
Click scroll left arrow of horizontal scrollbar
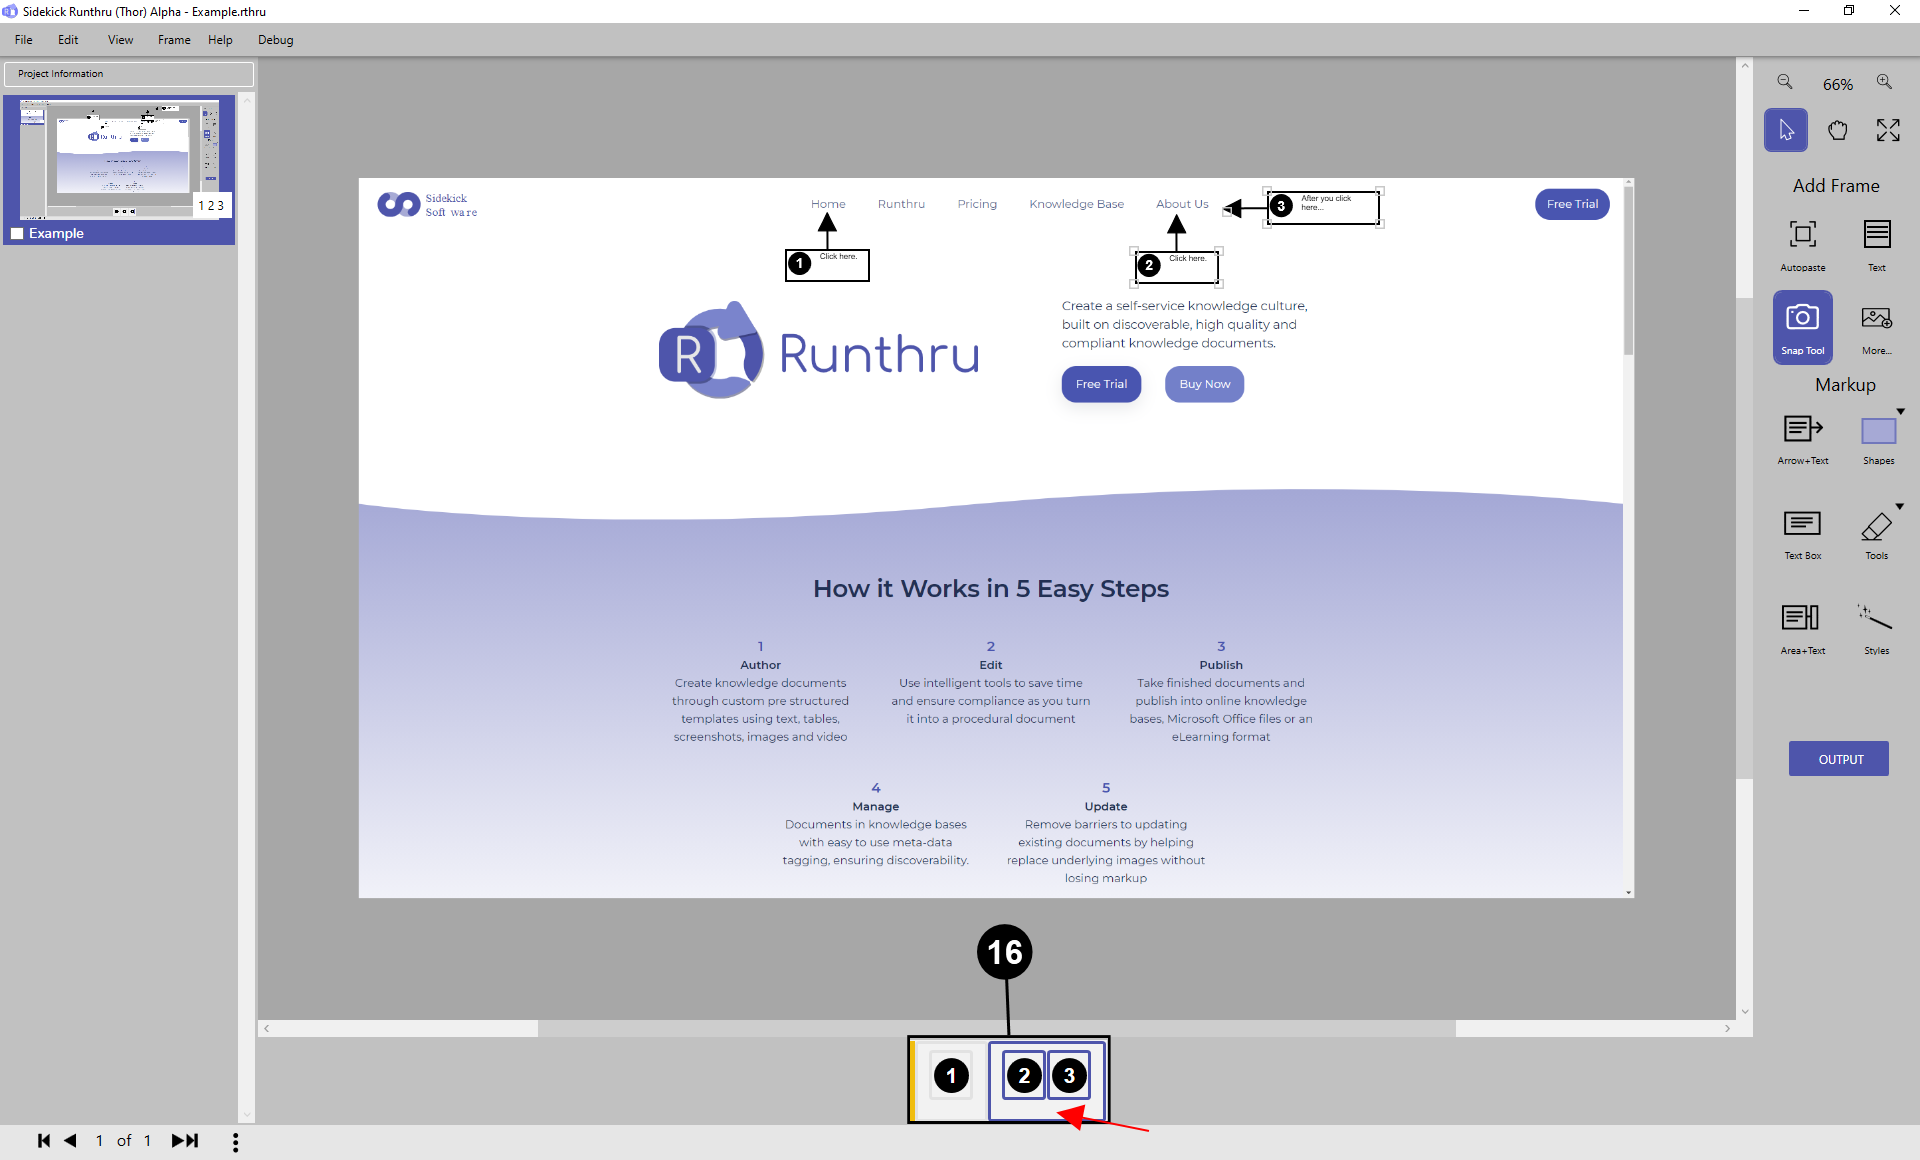(266, 1028)
